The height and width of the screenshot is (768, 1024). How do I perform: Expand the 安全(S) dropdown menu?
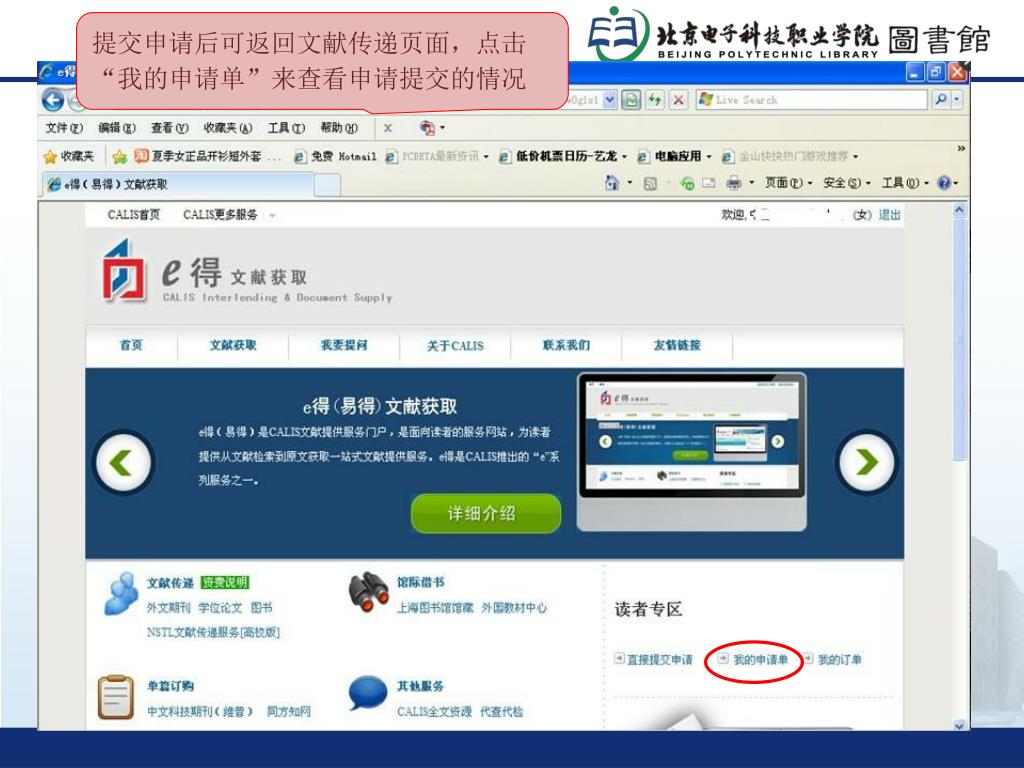tap(846, 183)
